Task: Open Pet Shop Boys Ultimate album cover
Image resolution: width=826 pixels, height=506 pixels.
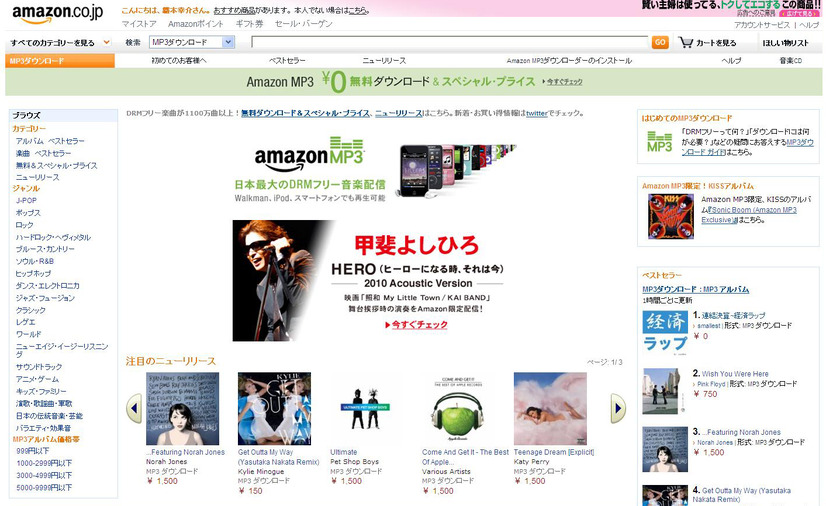Action: (x=366, y=409)
